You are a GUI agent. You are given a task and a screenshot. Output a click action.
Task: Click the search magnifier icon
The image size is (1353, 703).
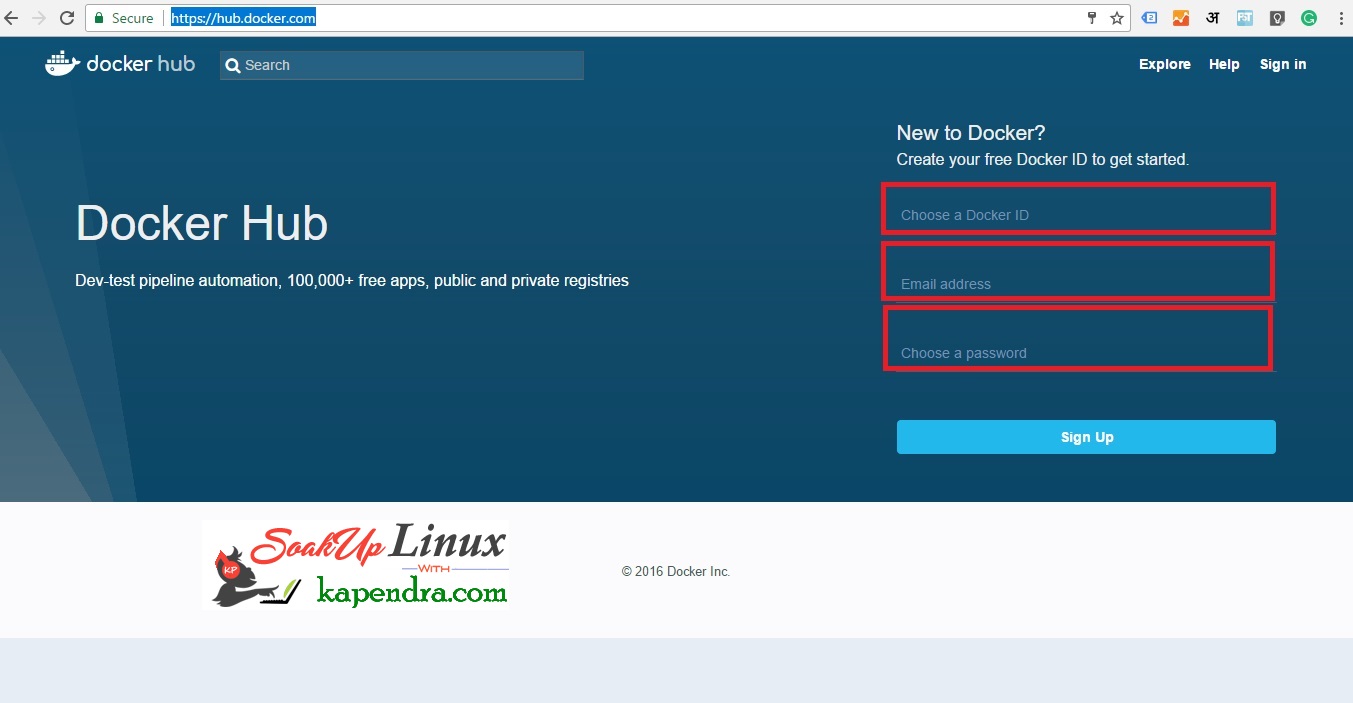232,65
